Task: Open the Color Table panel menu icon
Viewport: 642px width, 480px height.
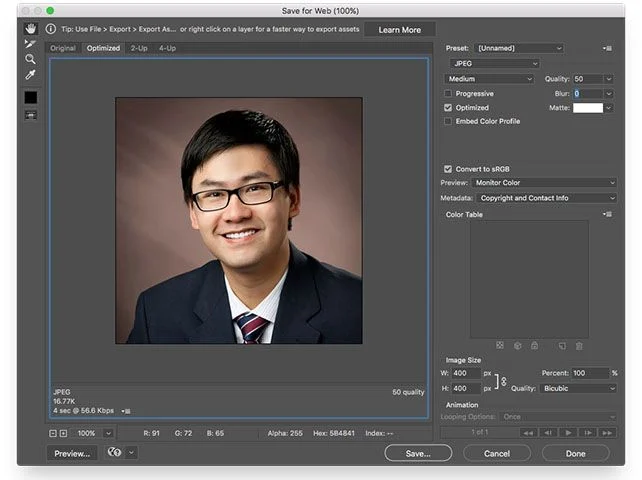Action: pyautogui.click(x=607, y=214)
